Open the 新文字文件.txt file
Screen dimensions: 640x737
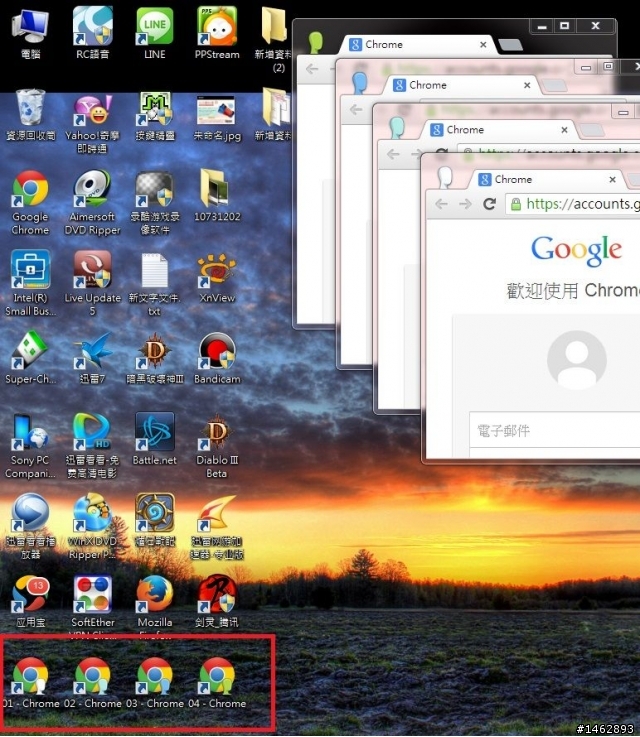155,284
